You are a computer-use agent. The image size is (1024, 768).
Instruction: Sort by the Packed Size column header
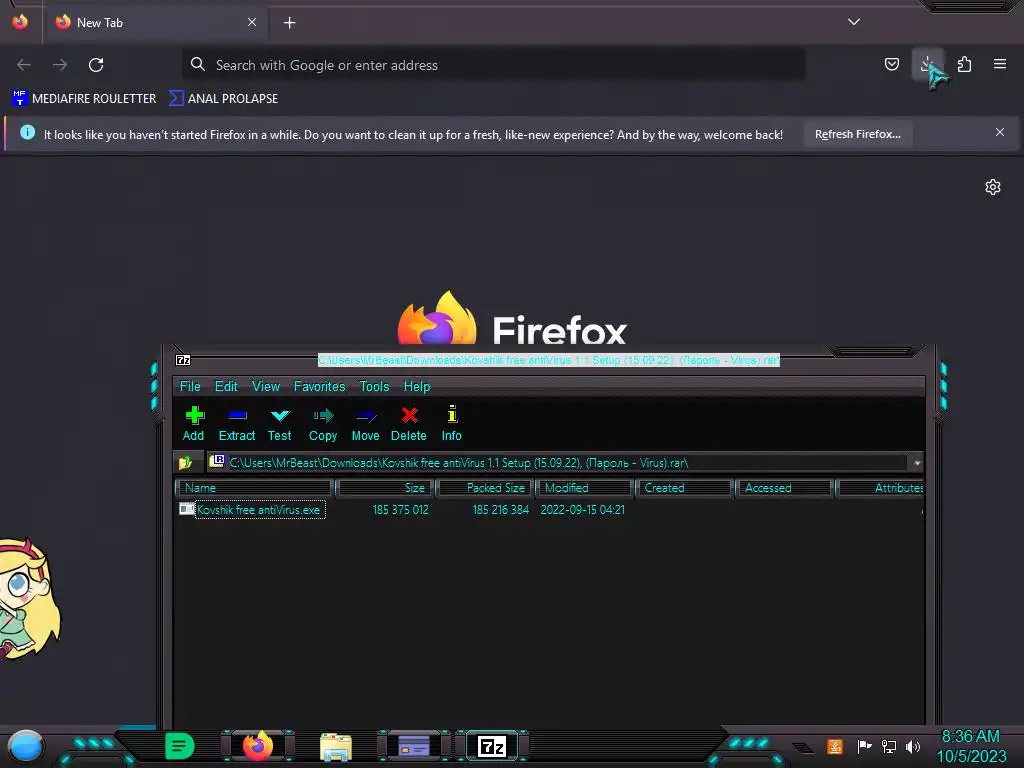485,488
